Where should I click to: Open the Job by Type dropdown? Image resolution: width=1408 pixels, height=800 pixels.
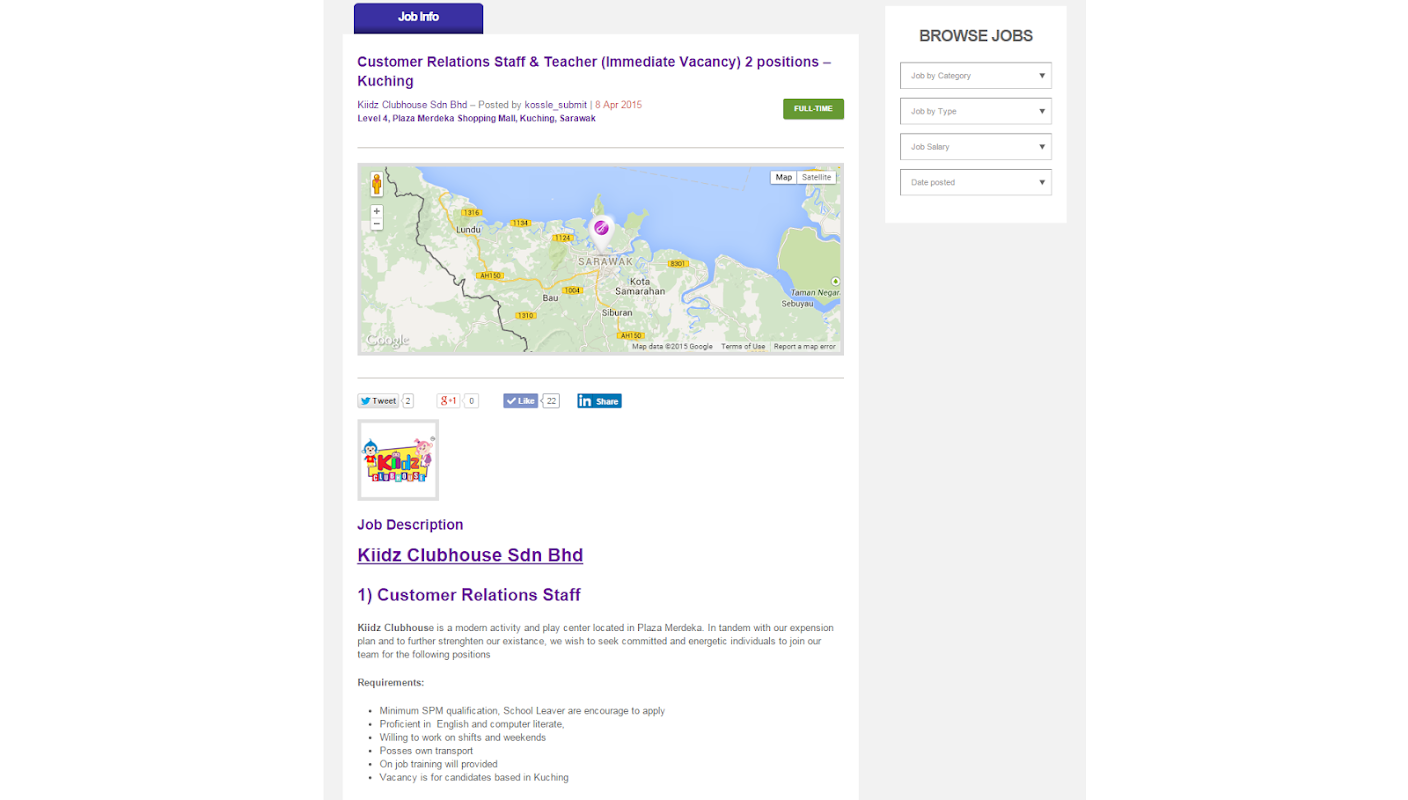point(976,111)
